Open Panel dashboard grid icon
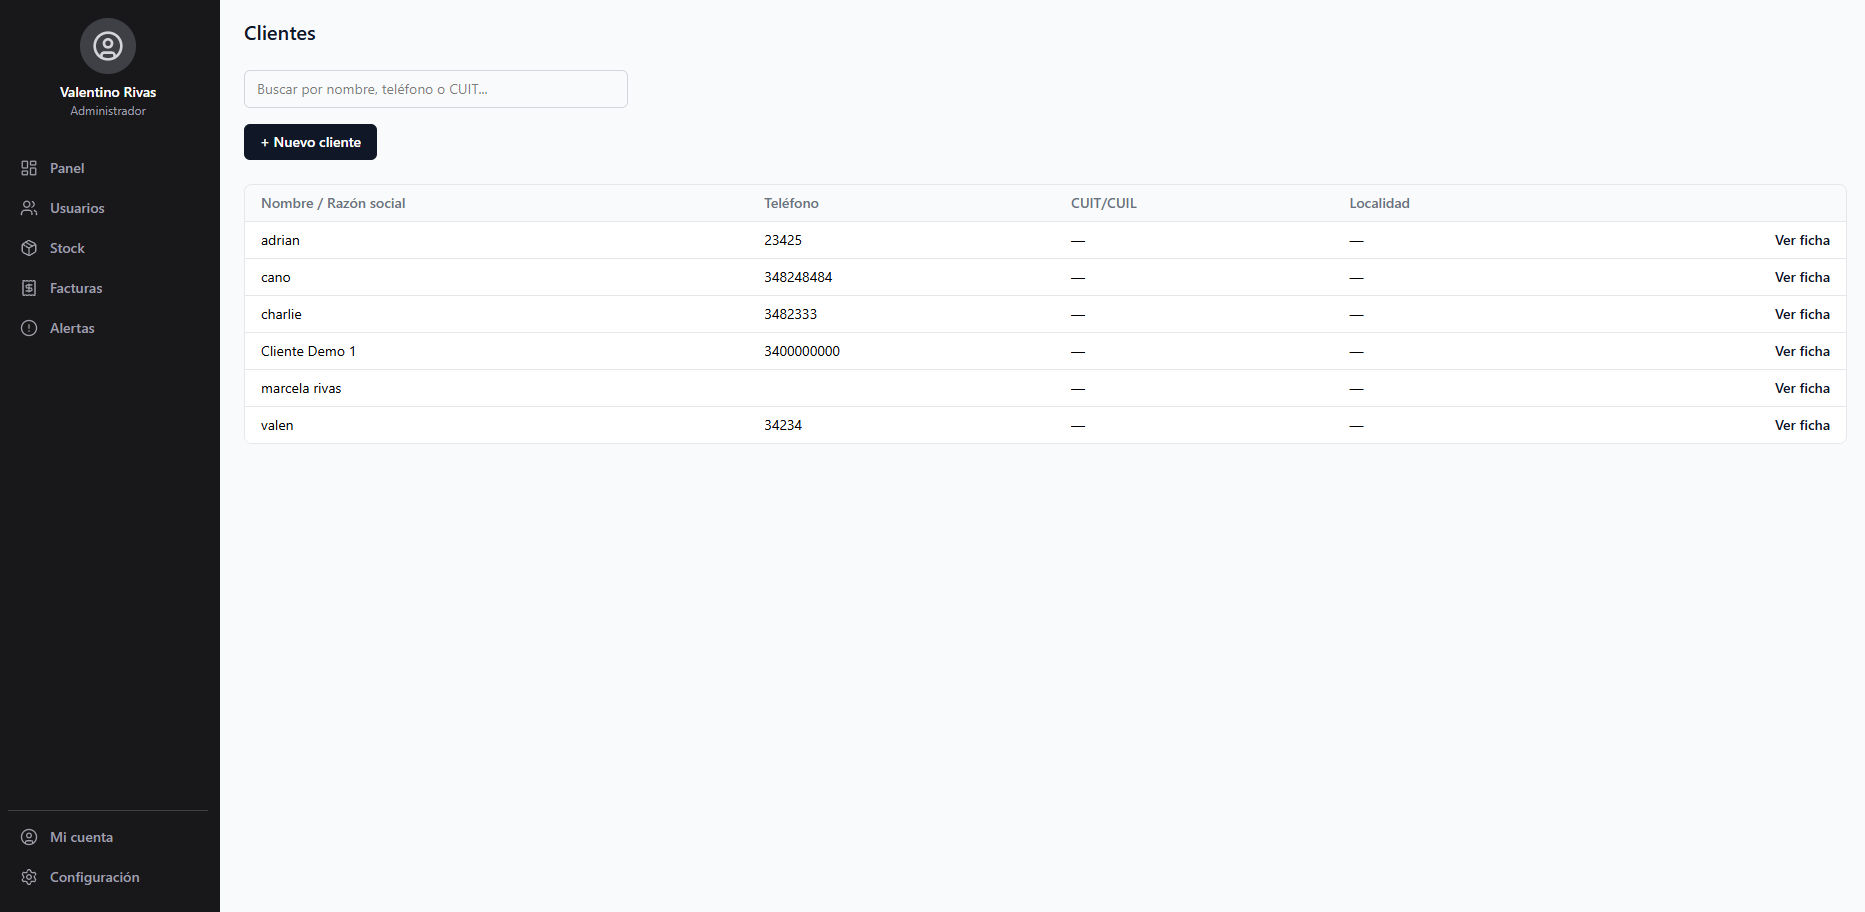This screenshot has width=1865, height=912. click(29, 168)
